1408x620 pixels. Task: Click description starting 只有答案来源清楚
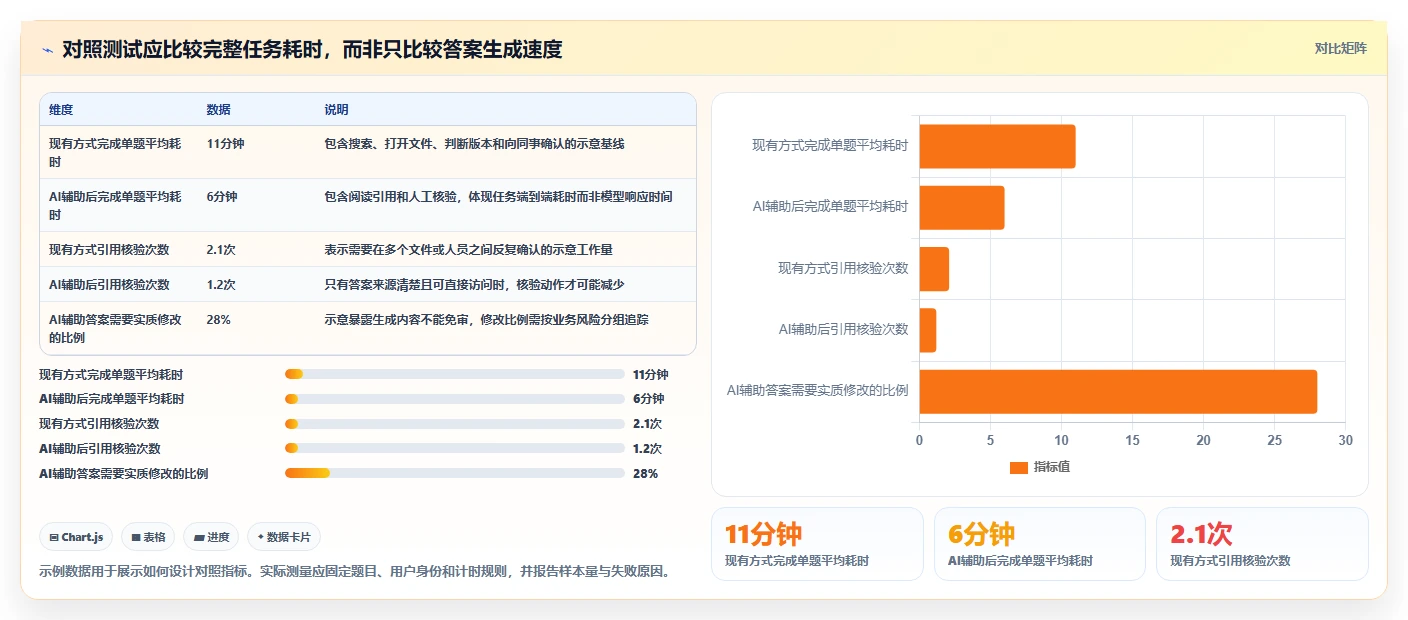[474, 284]
